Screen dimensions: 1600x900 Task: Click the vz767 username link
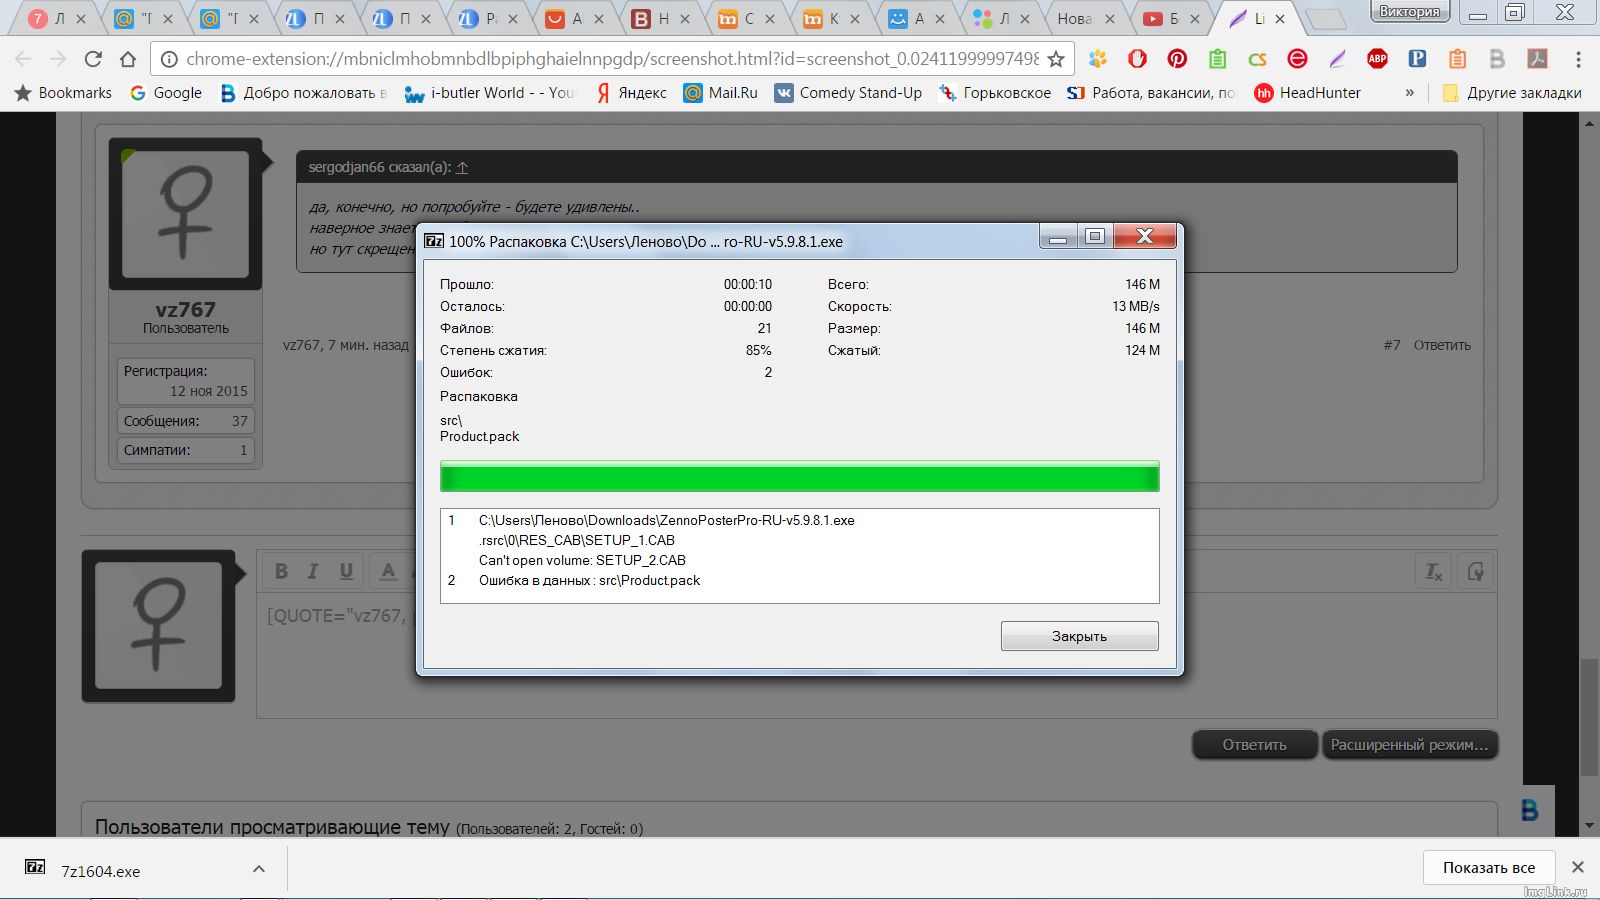pos(185,310)
